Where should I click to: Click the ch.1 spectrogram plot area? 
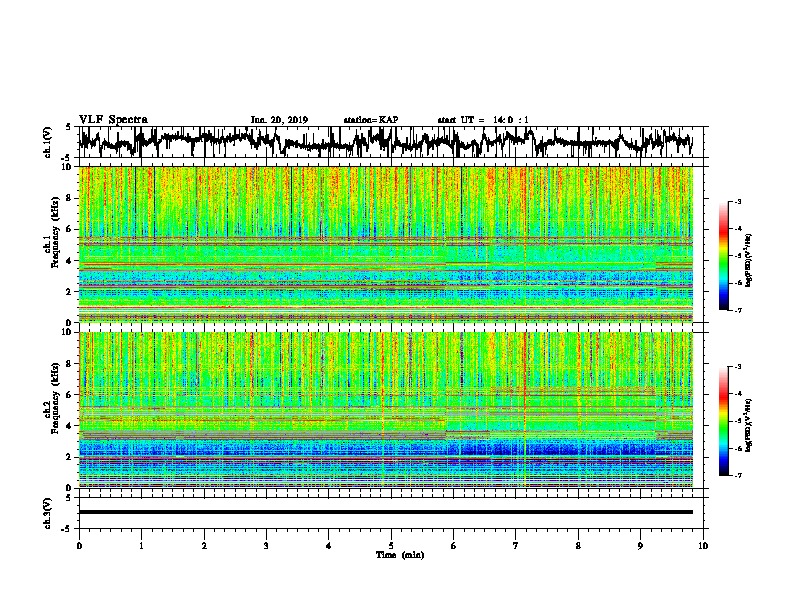point(385,244)
